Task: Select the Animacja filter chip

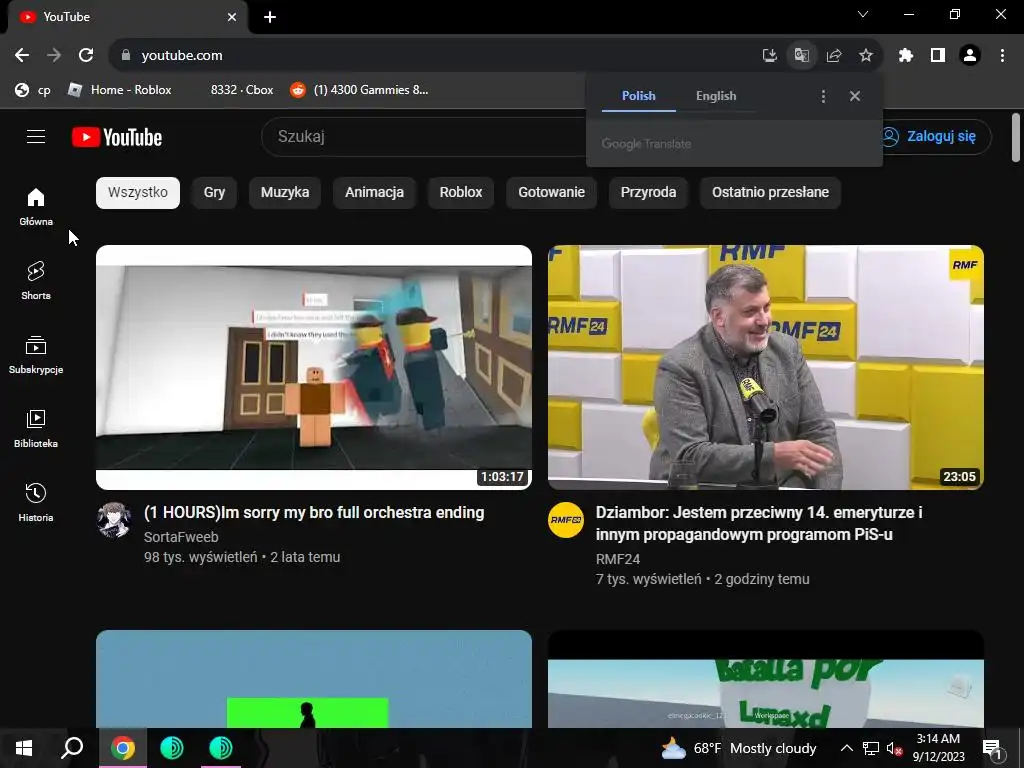Action: (x=374, y=193)
